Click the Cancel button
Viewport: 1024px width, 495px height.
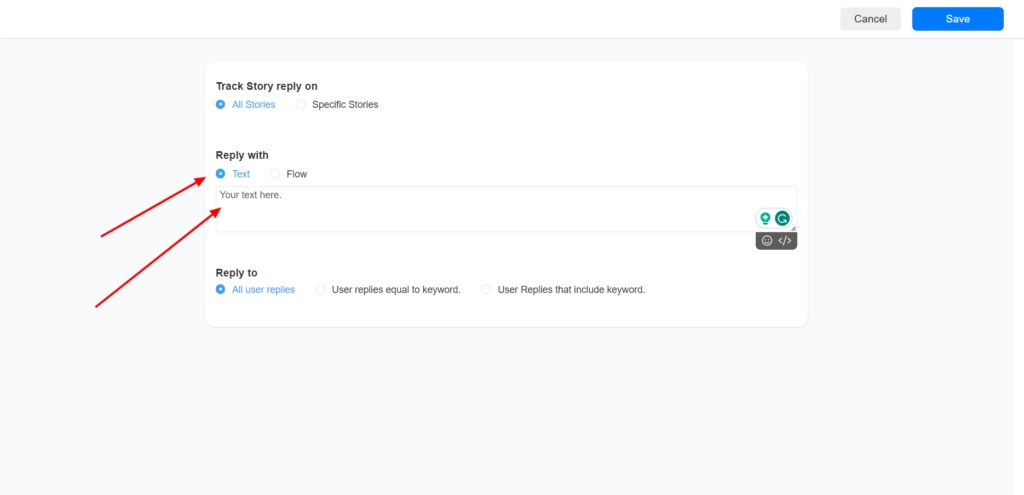point(870,19)
